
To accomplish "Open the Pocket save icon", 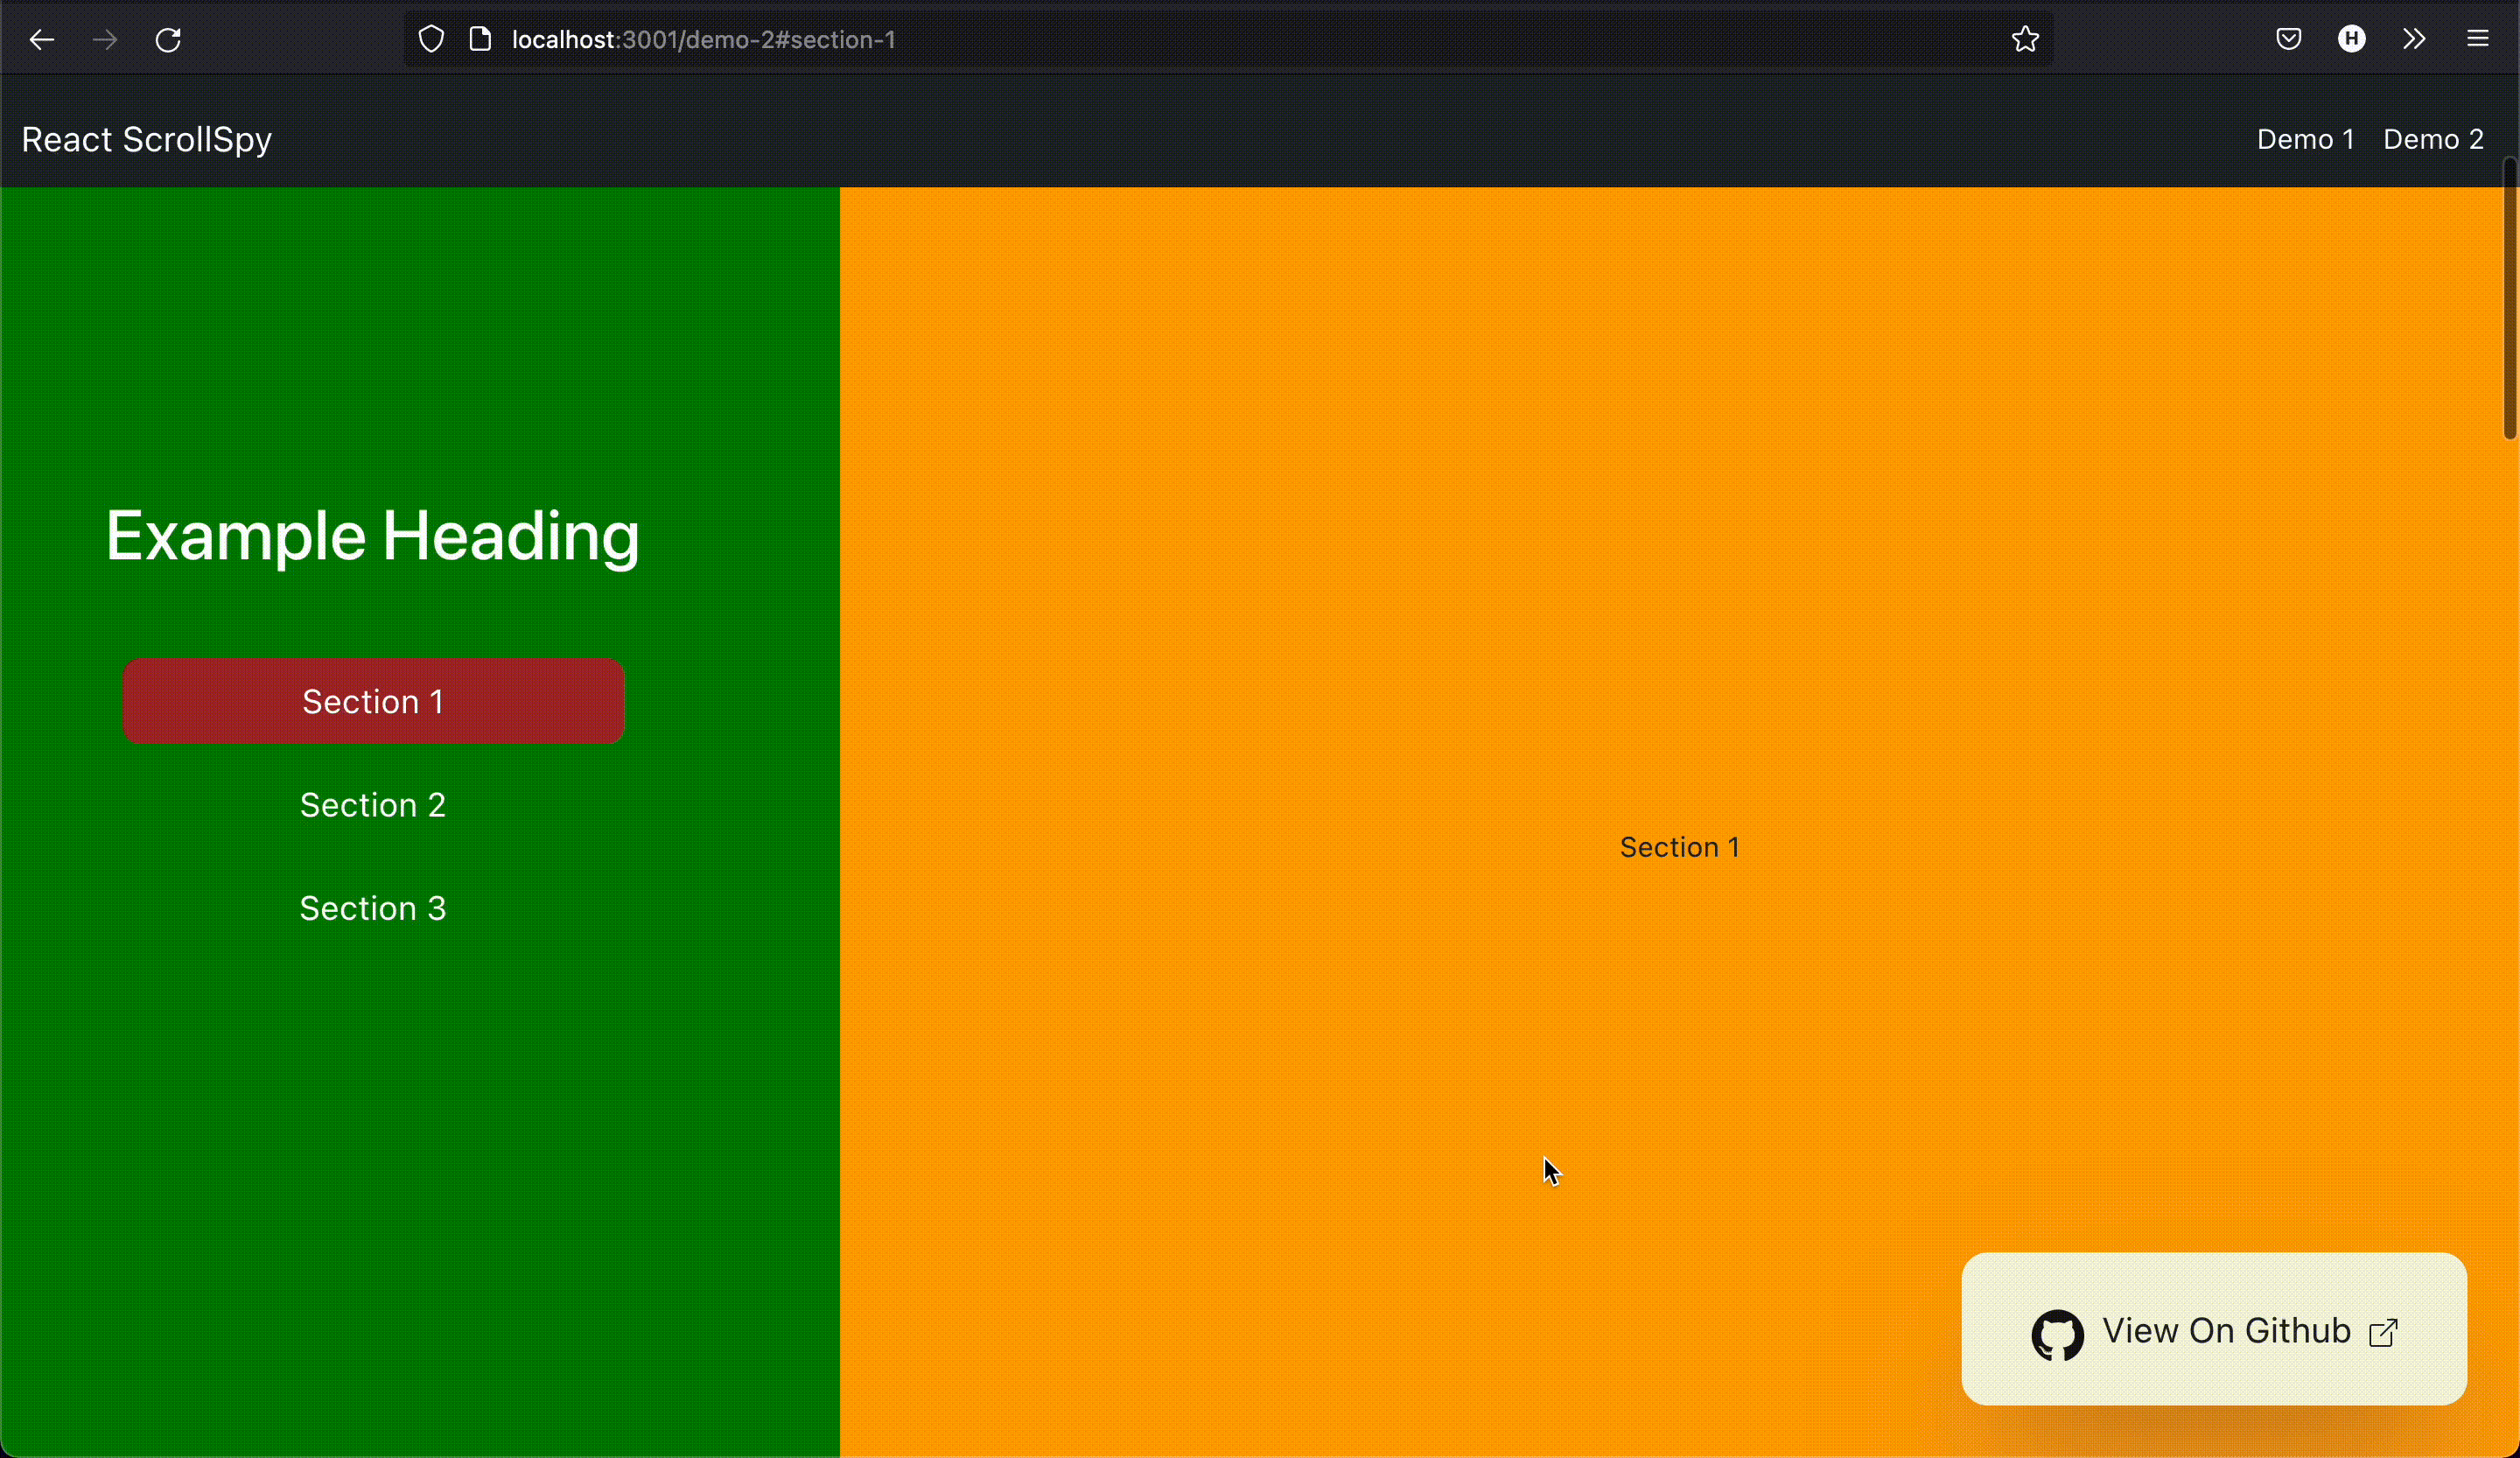I will (2289, 40).
